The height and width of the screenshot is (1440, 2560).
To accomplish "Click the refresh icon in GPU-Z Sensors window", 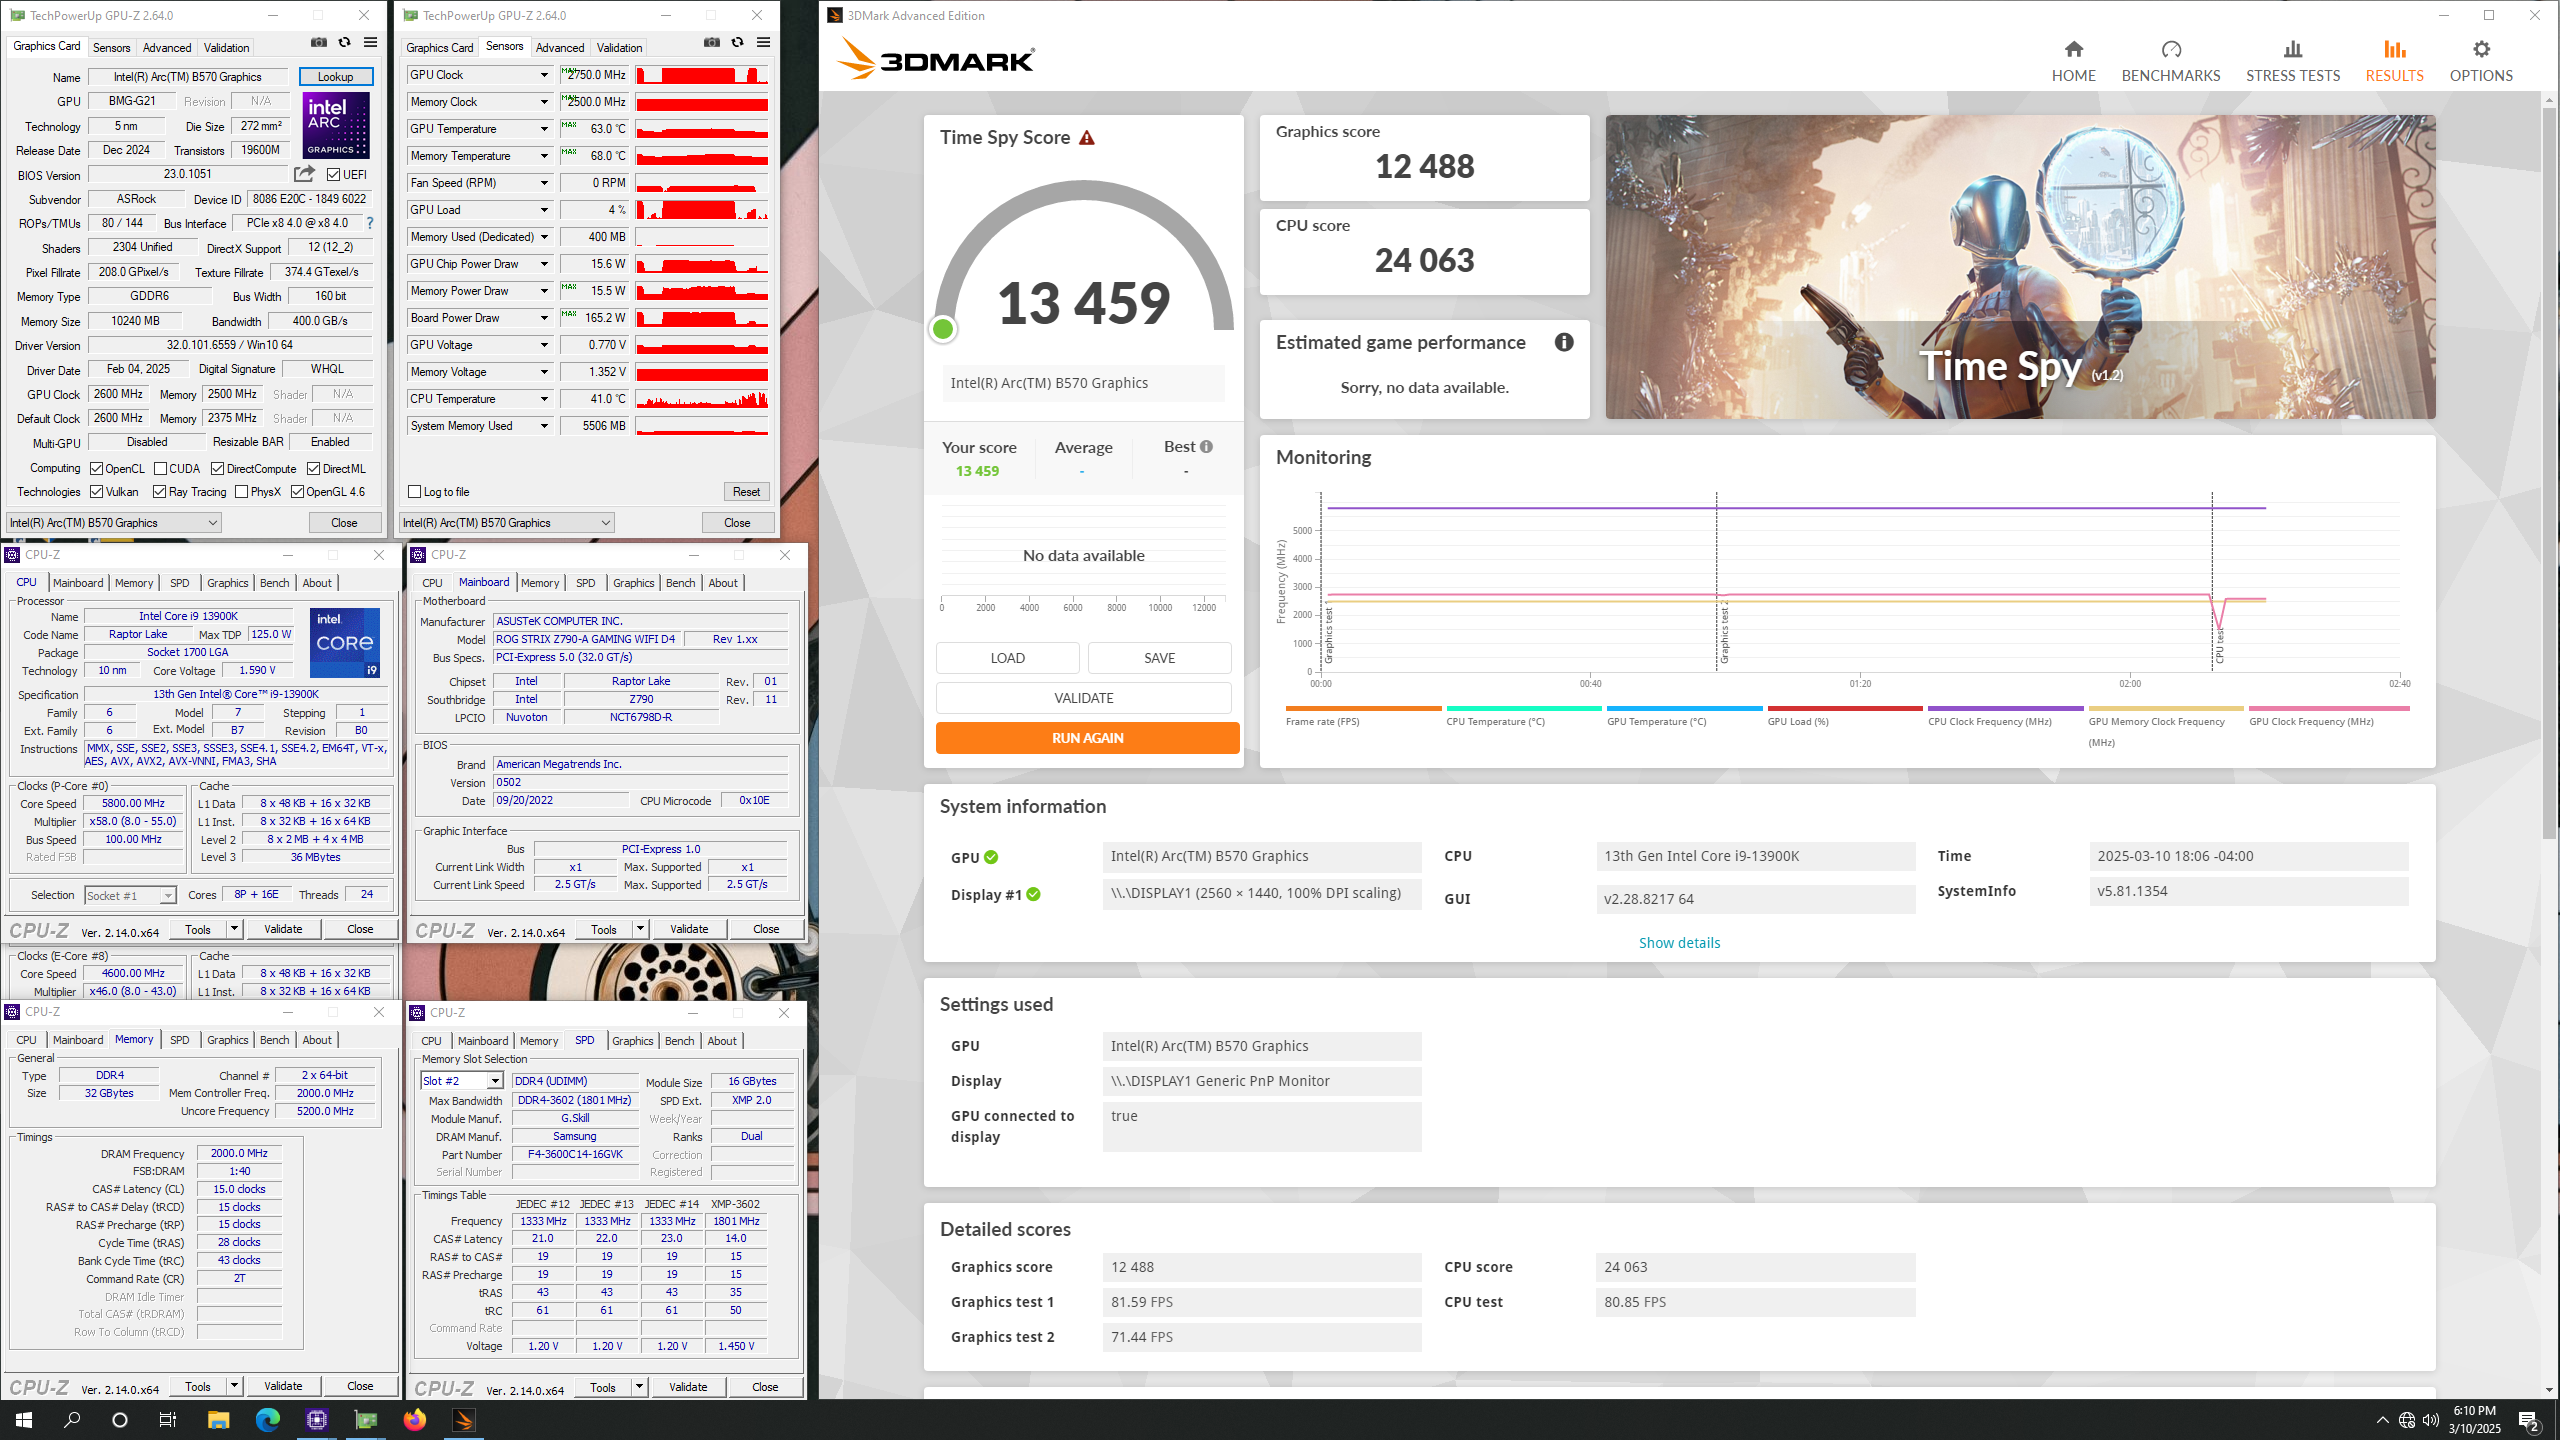I will pyautogui.click(x=737, y=42).
